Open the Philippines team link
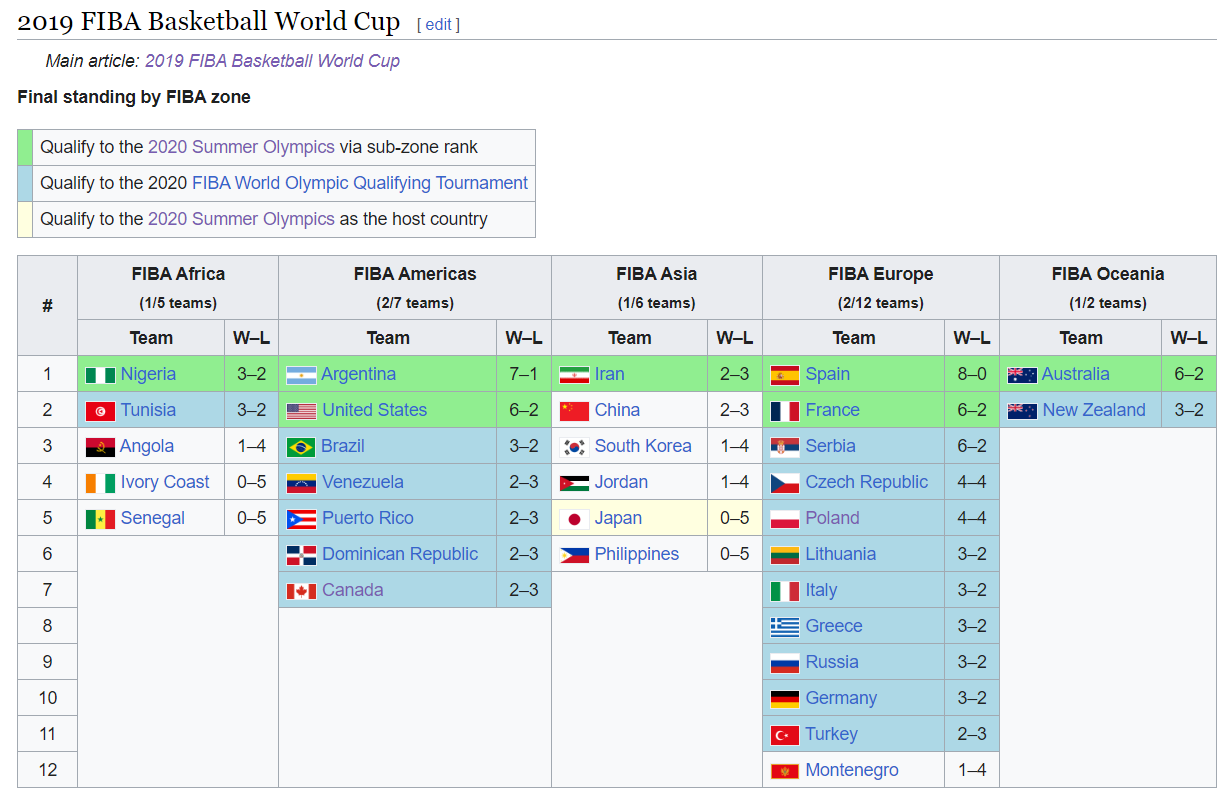1229x796 pixels. 637,554
